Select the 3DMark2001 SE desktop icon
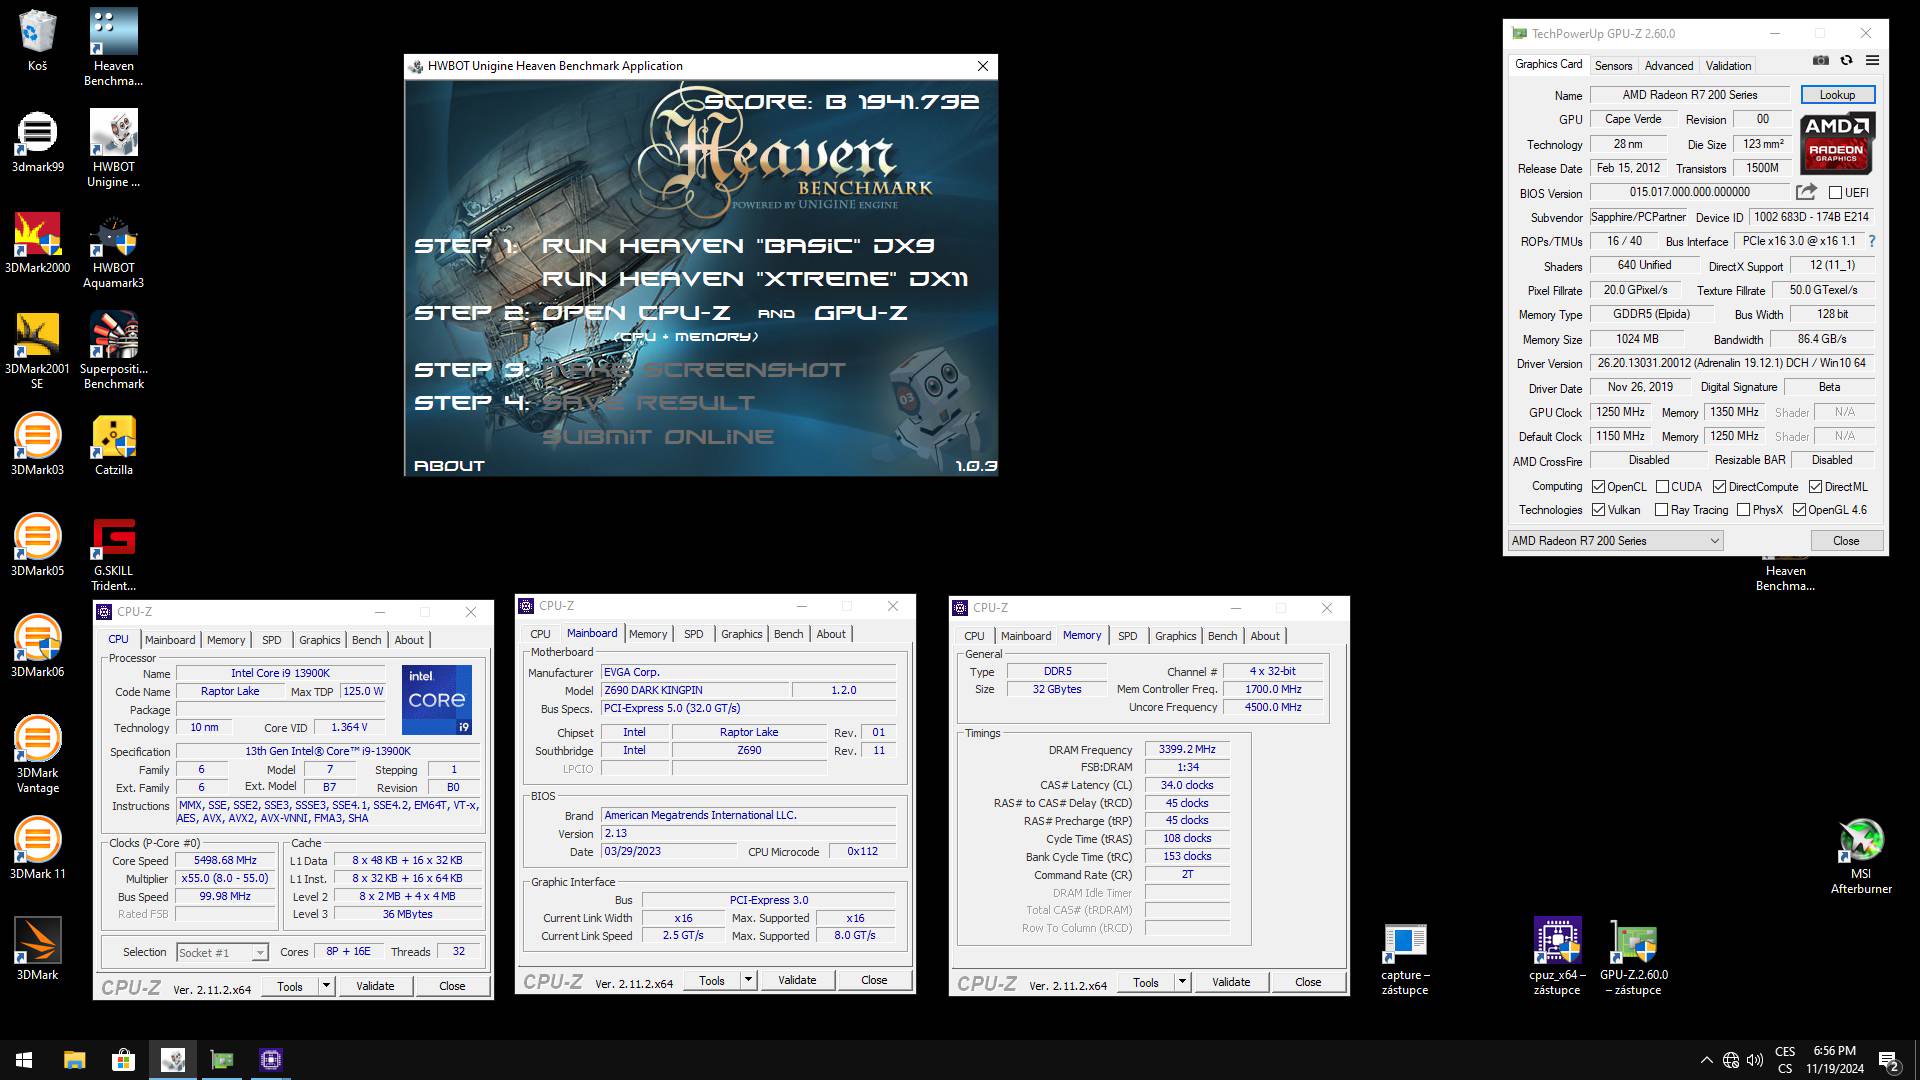Viewport: 1920px width, 1080px height. (x=37, y=350)
